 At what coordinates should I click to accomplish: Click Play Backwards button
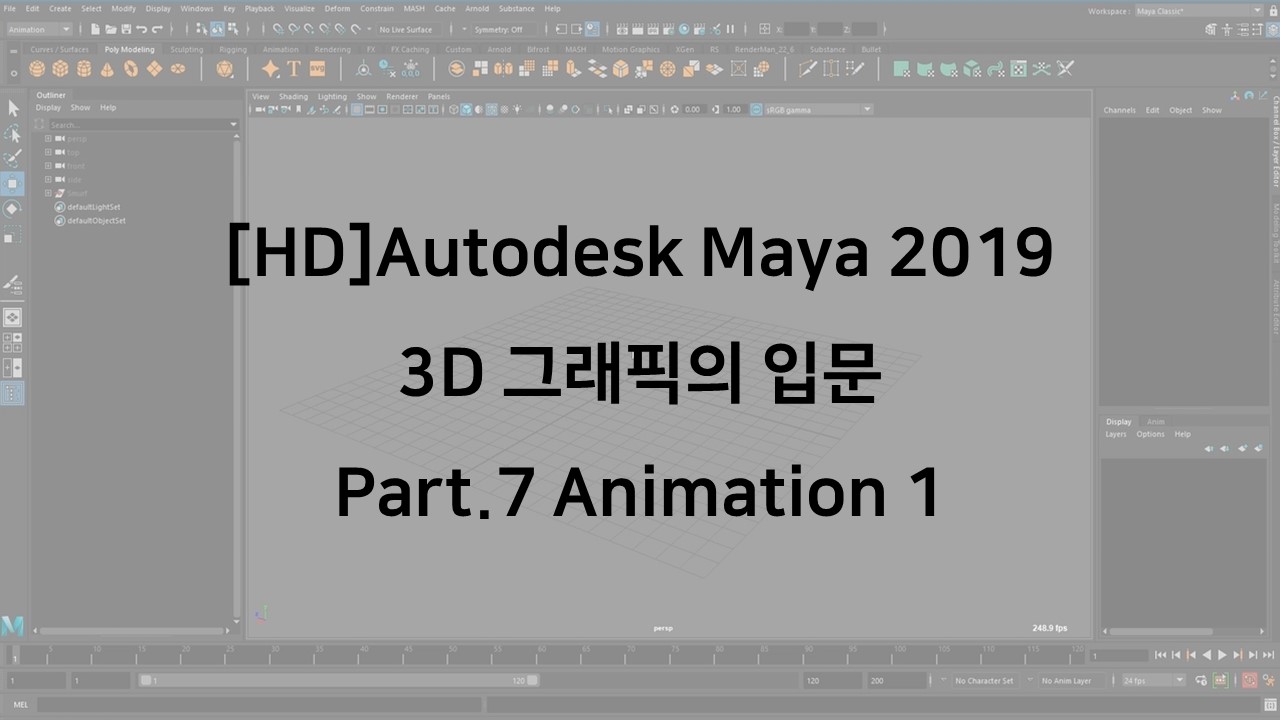[1206, 655]
